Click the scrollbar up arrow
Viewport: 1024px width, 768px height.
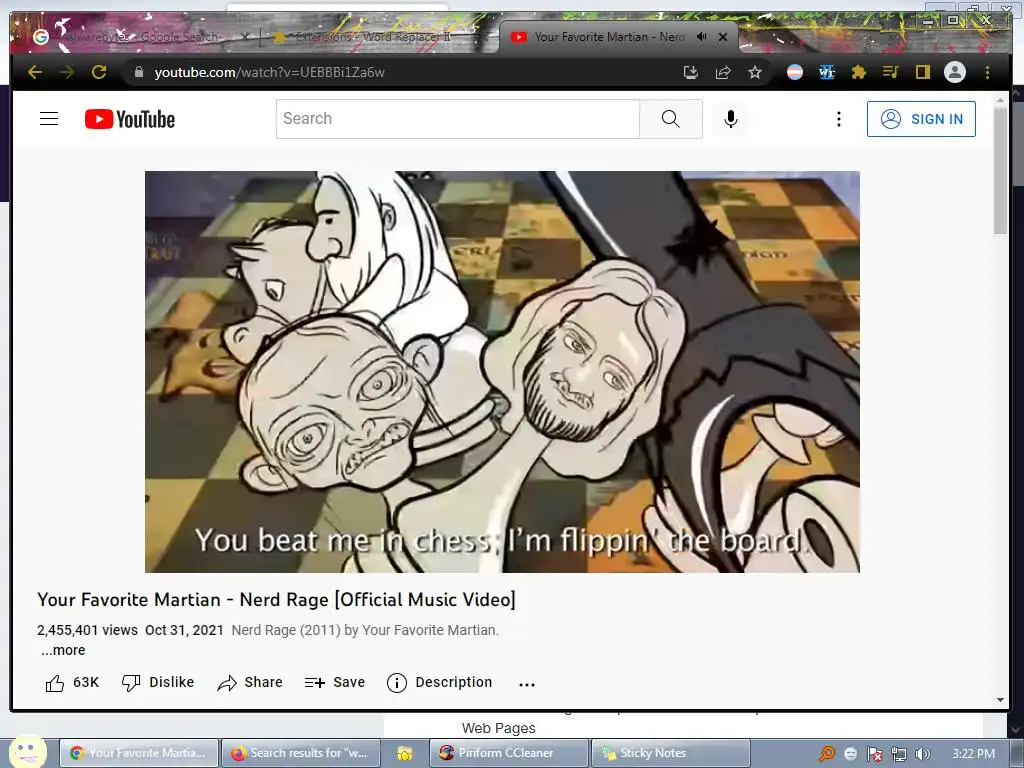(1000, 100)
